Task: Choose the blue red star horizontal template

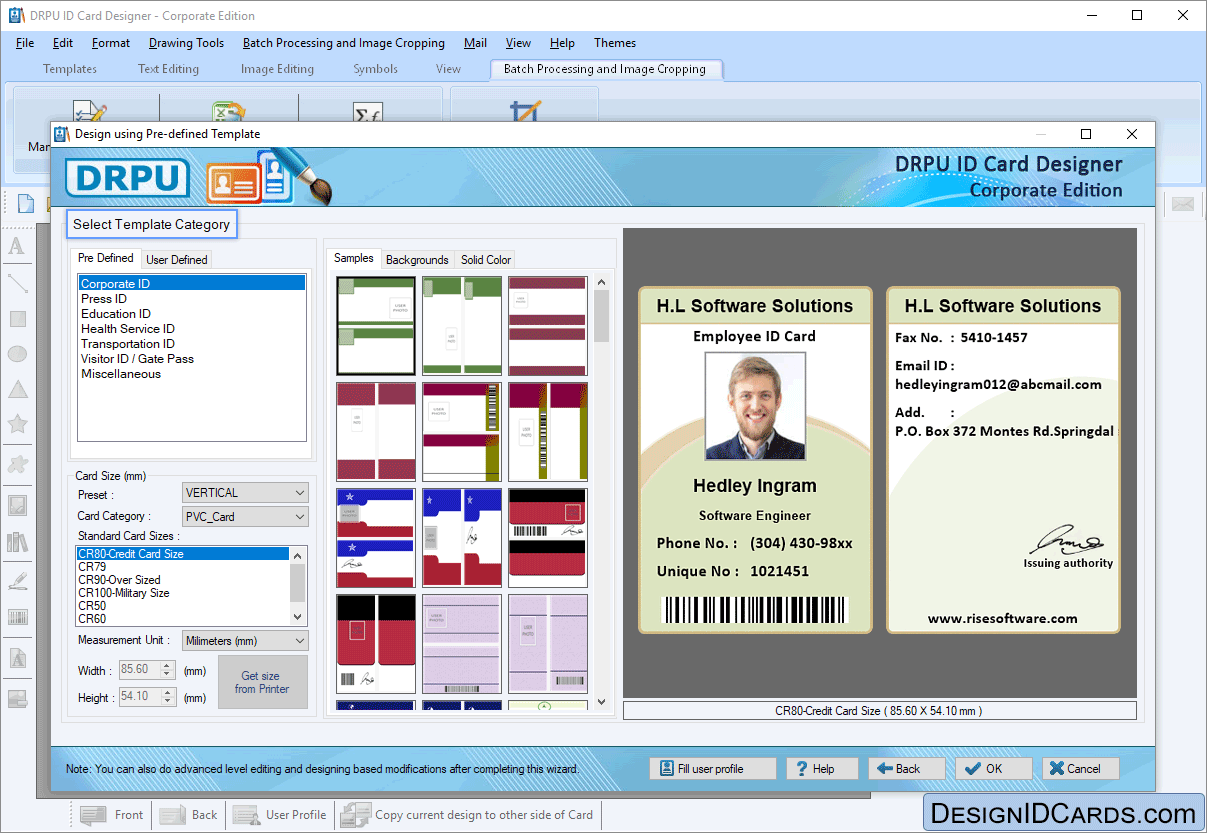Action: pos(376,538)
